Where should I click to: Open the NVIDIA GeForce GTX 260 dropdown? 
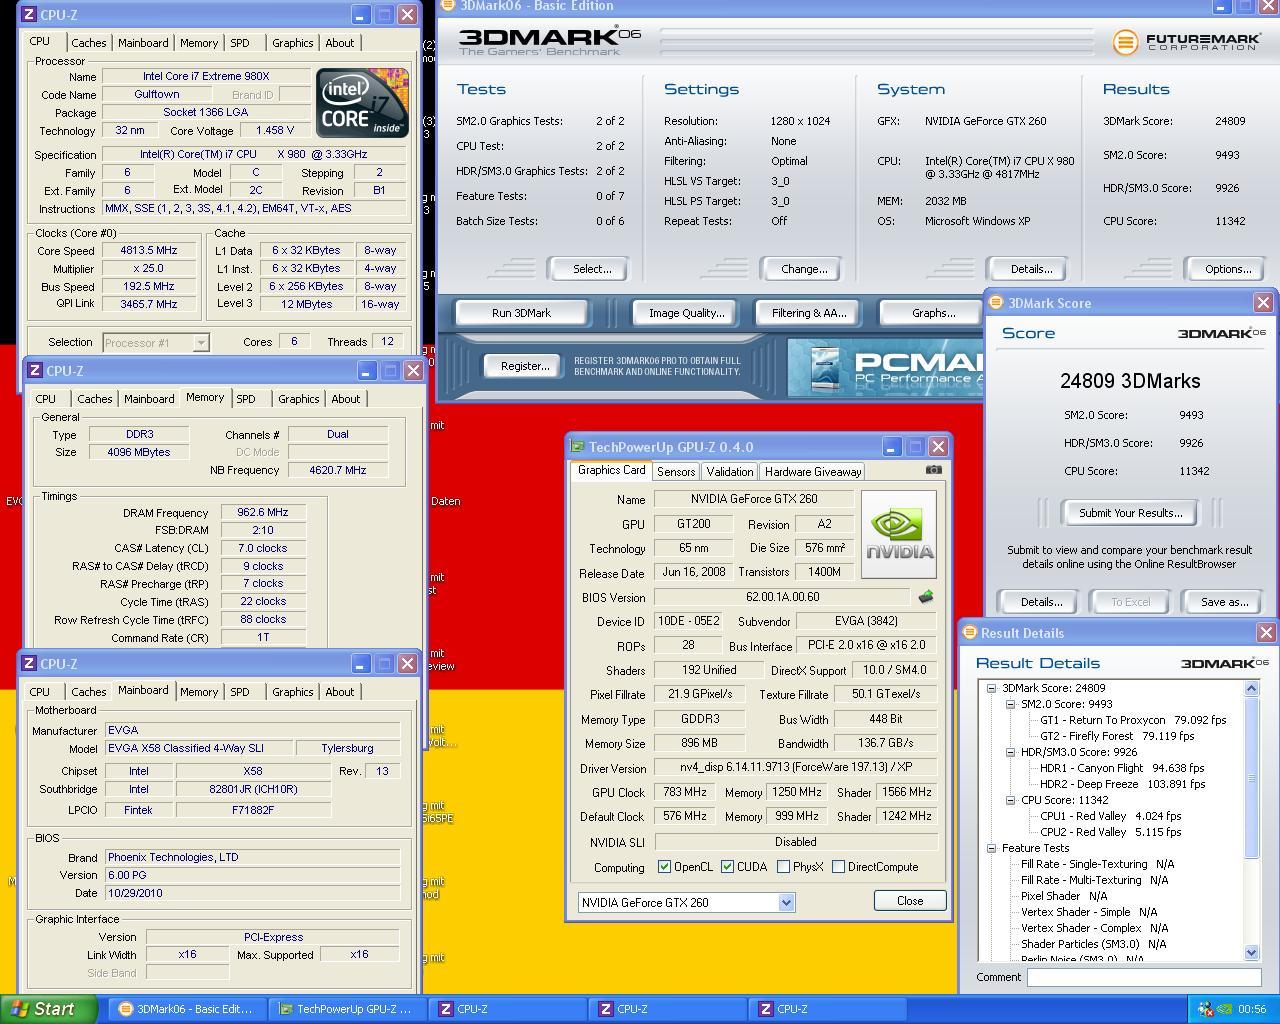click(x=686, y=902)
